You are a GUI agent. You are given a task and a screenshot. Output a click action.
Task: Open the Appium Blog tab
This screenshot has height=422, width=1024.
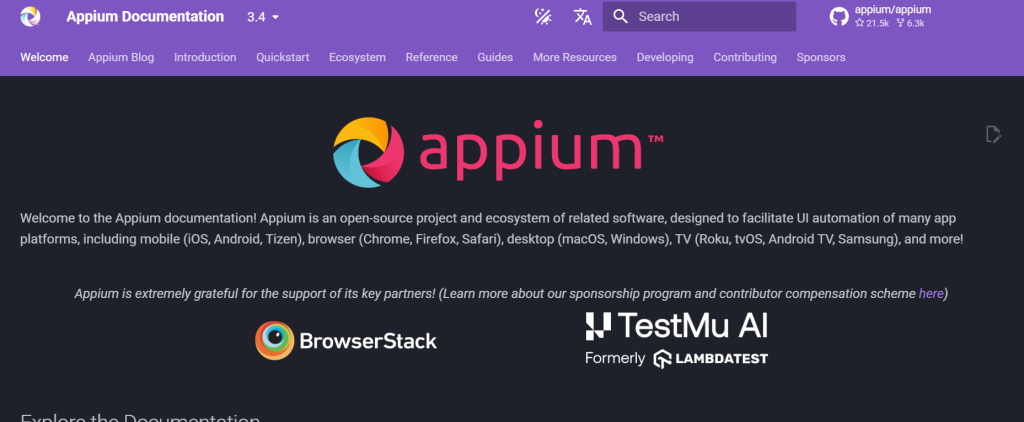click(121, 57)
